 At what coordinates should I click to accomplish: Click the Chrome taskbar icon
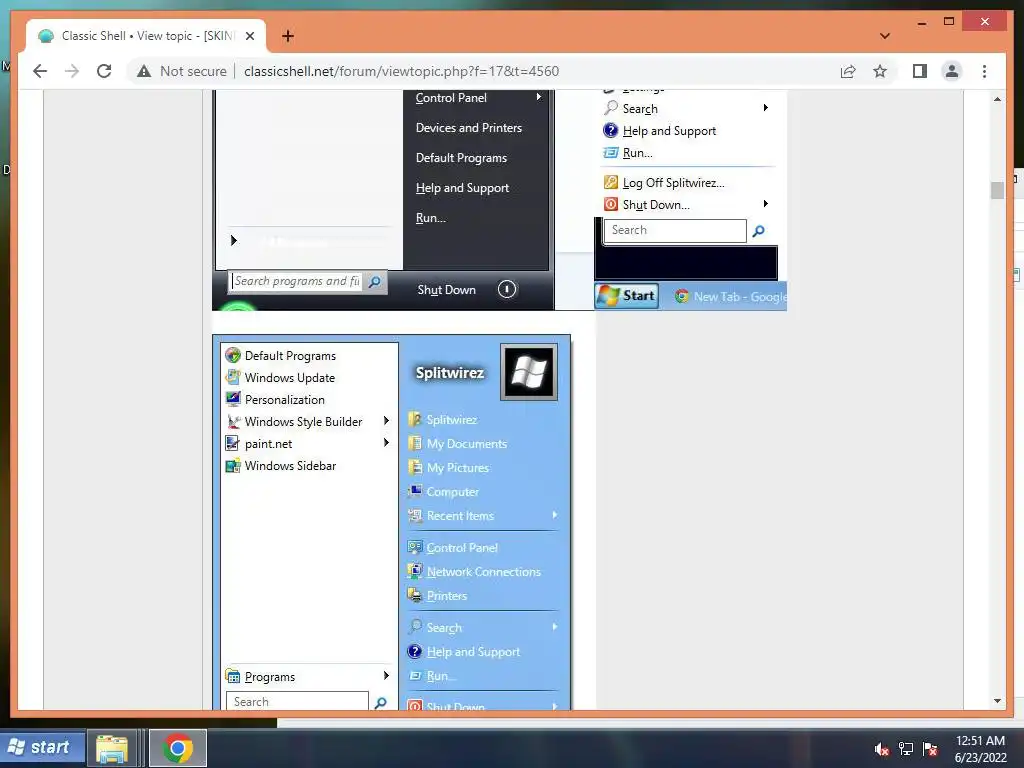(178, 748)
